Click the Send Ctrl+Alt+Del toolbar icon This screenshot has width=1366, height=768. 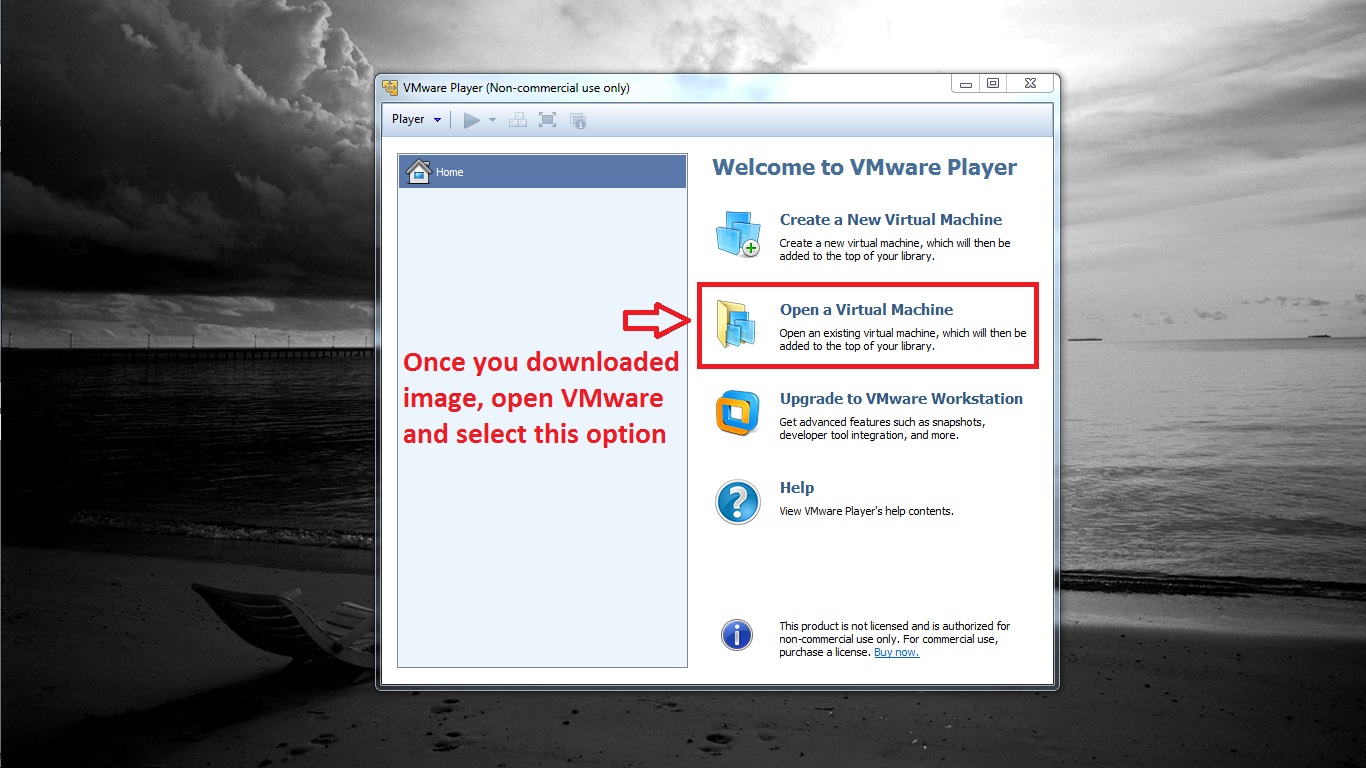point(517,120)
